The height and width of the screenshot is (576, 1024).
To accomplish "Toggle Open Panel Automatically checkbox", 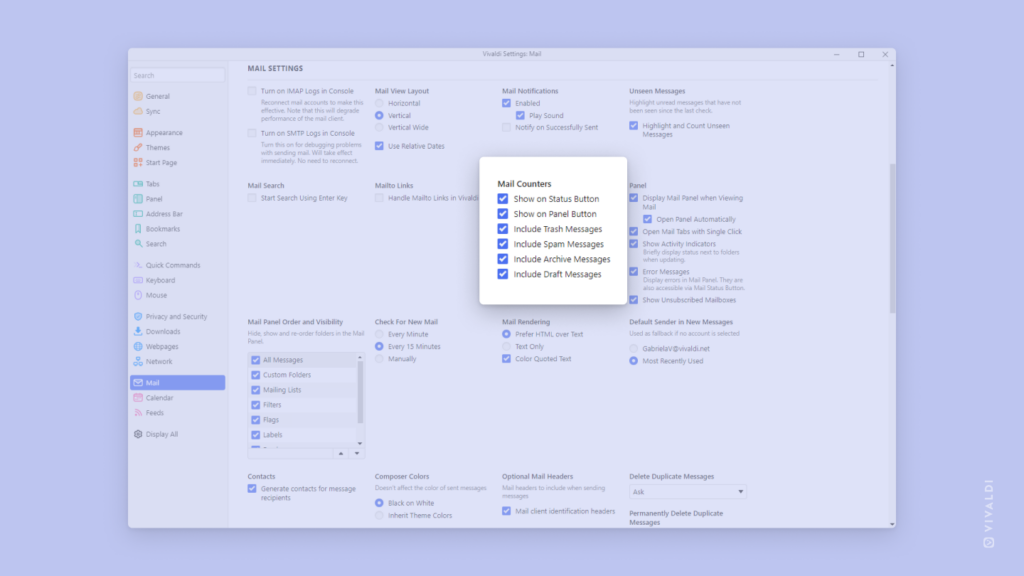I will click(647, 219).
